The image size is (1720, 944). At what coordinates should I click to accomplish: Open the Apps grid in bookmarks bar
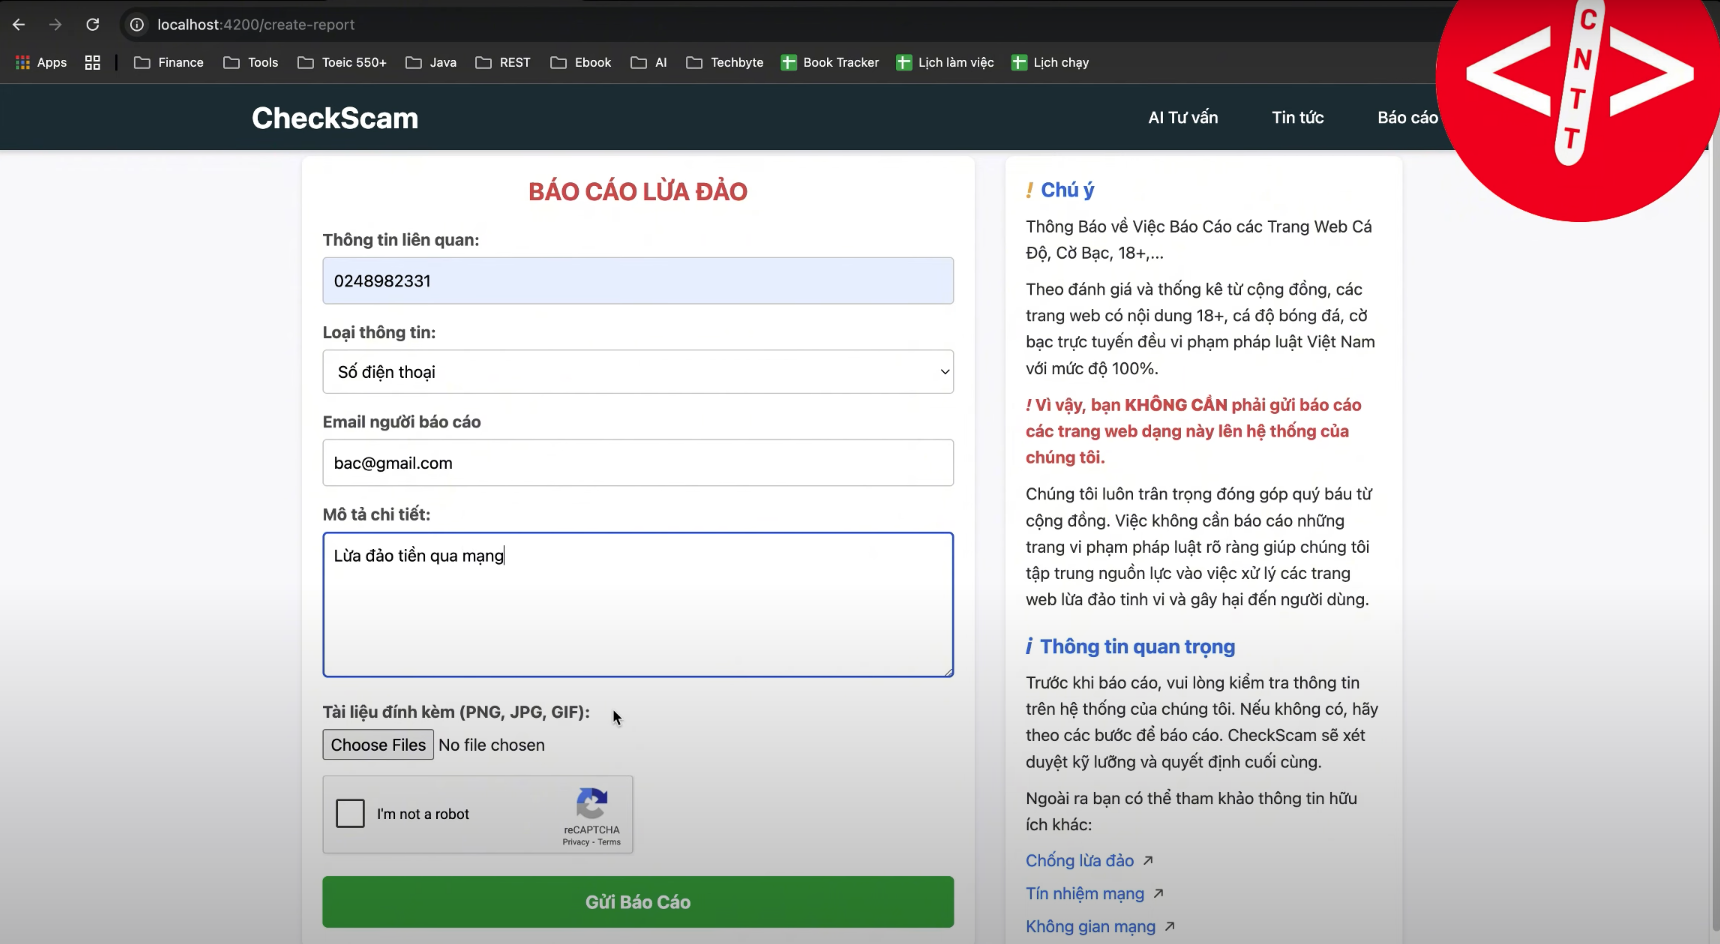(x=41, y=62)
